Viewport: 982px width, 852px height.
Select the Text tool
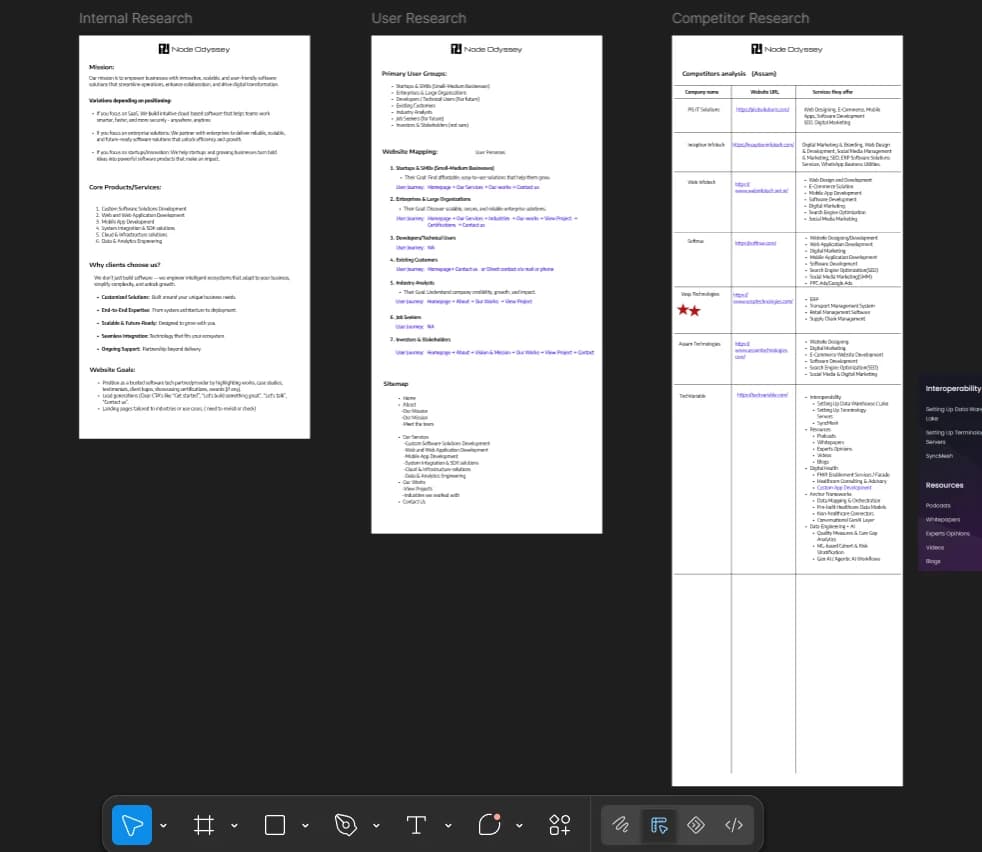point(416,825)
